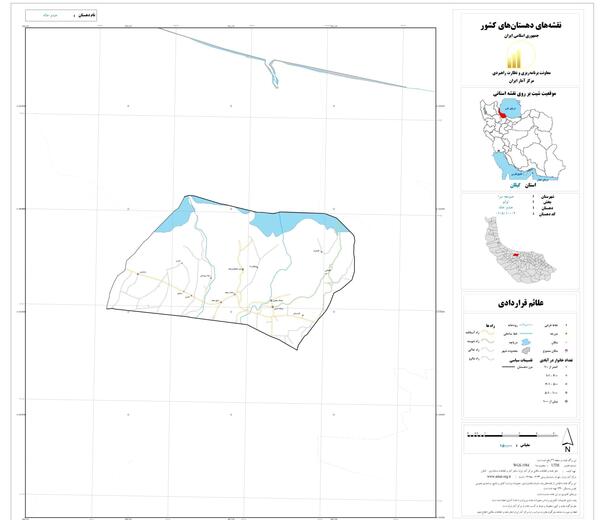
Task: Click the 'UTM' projection text
Action: (555, 465)
